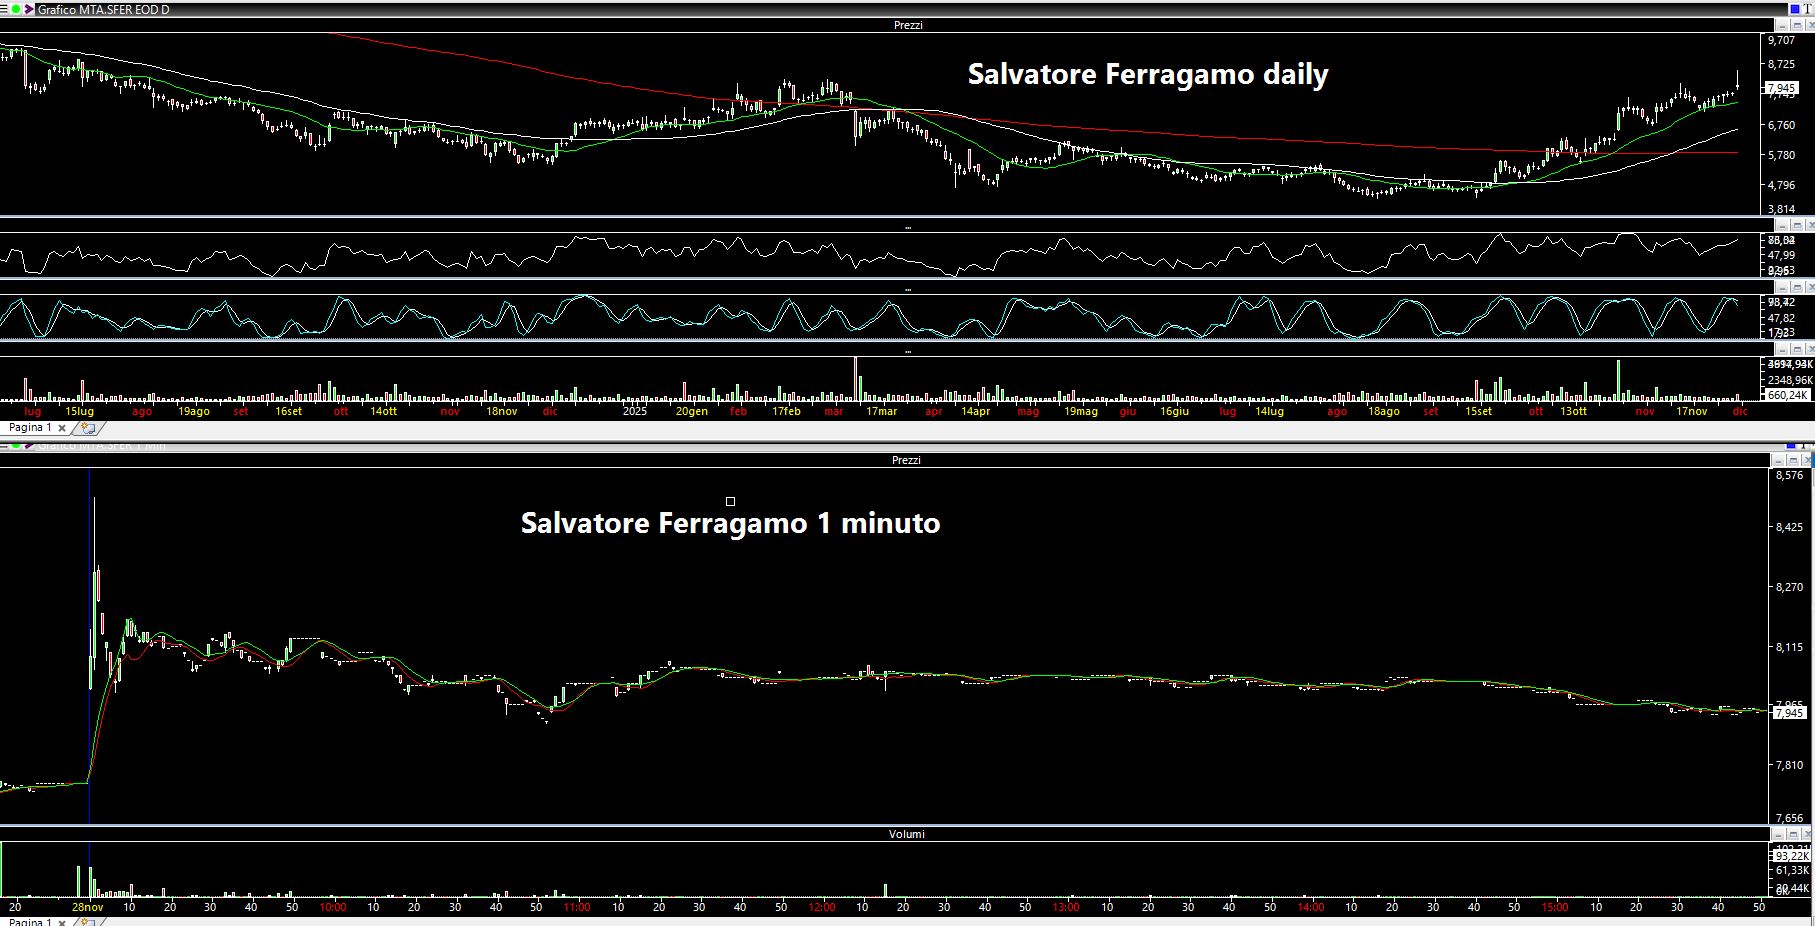Viewport: 1815px width, 926px height.
Task: Maximize the Volumi panel
Action: pos(1792,833)
